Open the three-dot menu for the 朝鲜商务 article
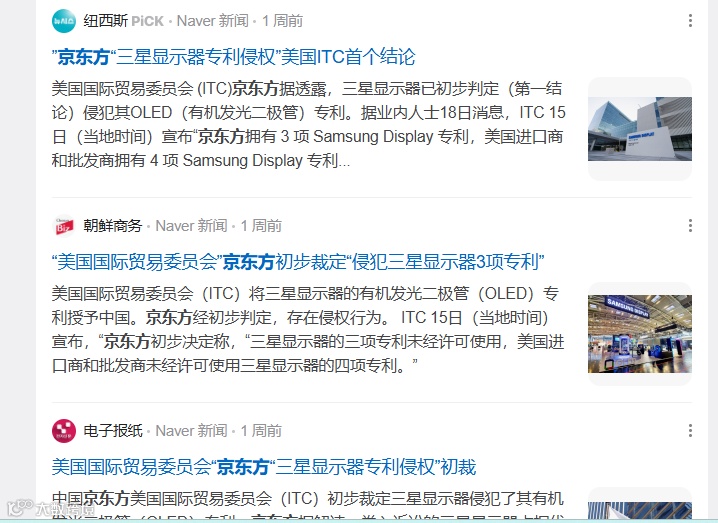The height and width of the screenshot is (523, 718). coord(690,225)
